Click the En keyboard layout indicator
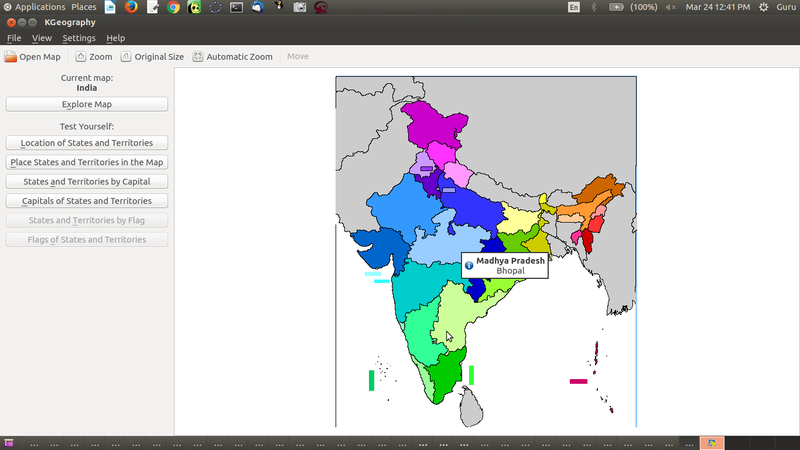Screen dimensions: 800x450 pos(574,7)
